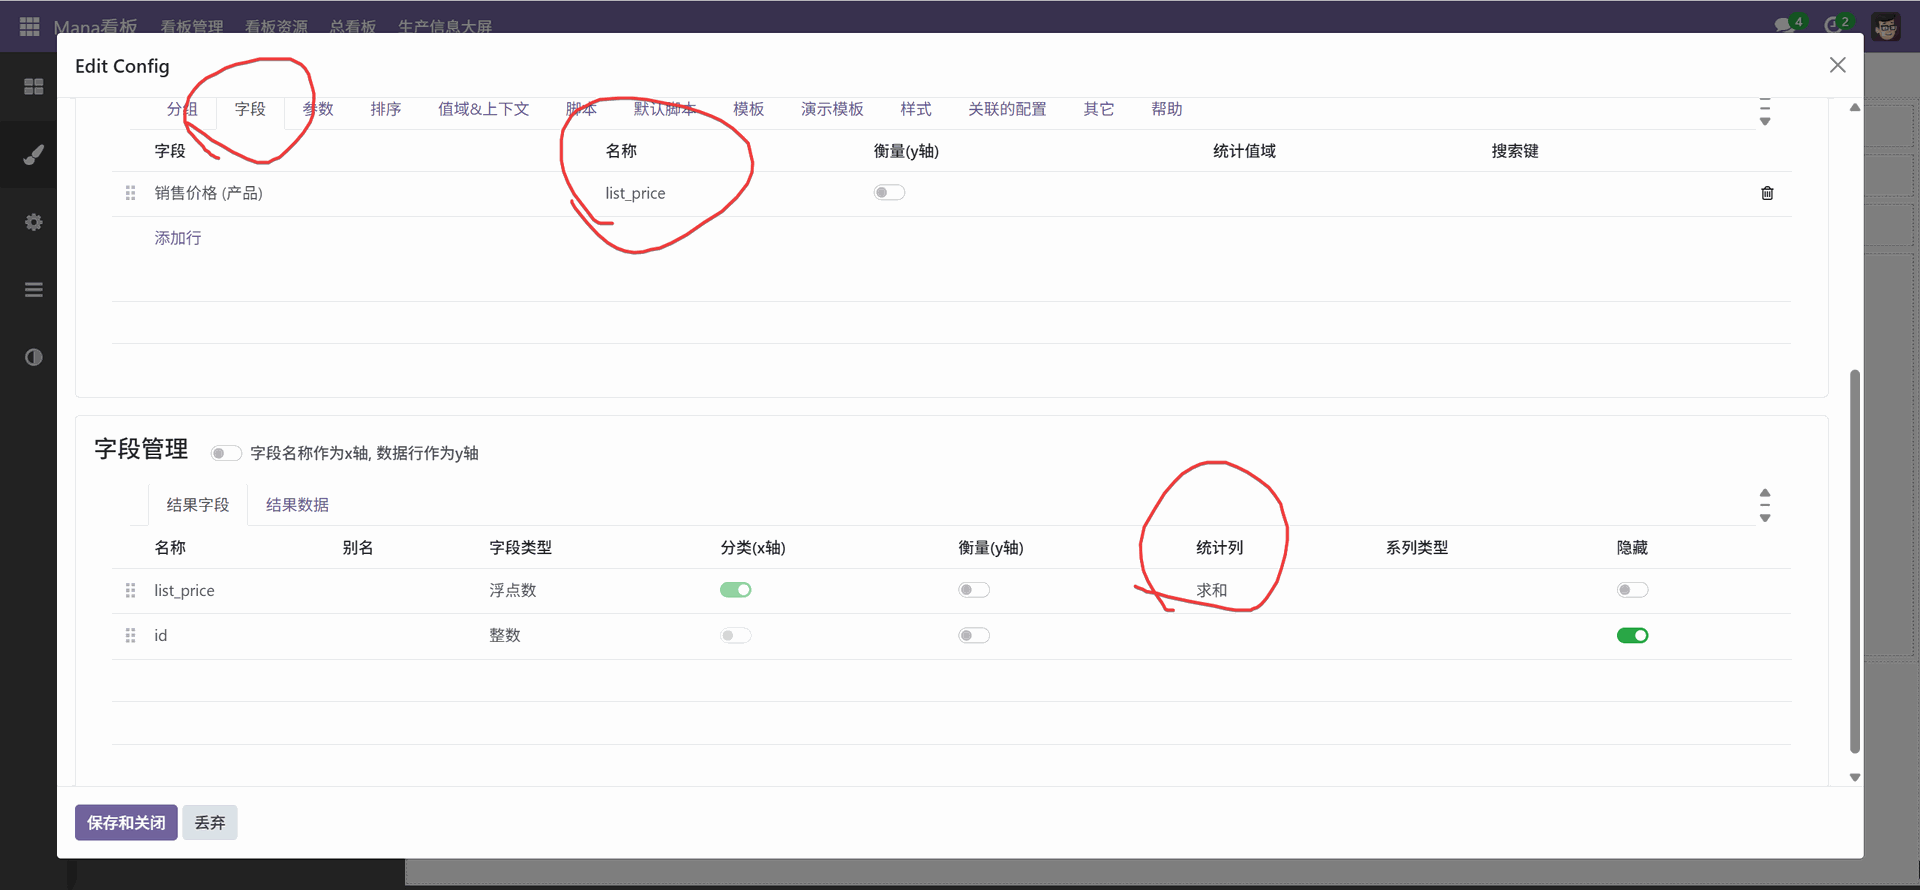
Task: Open 生产信息大屏 menu
Action: (x=446, y=26)
